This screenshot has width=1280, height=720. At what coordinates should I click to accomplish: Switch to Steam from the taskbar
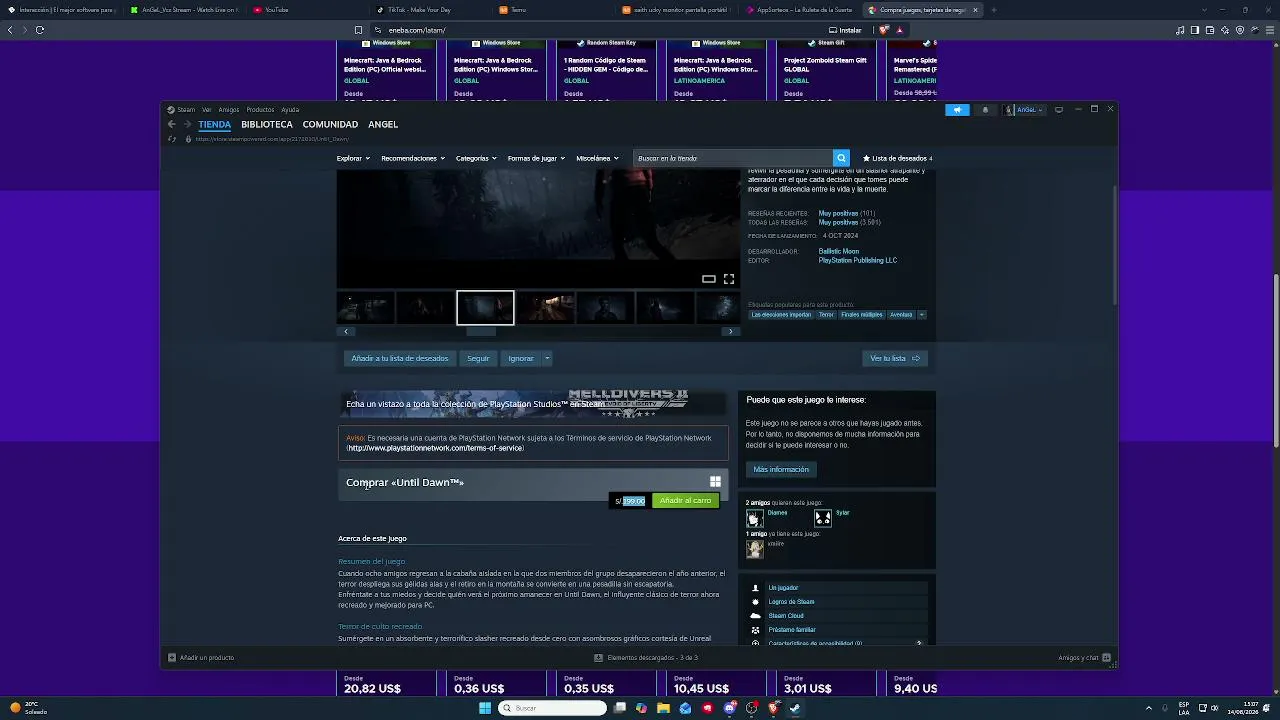pyautogui.click(x=795, y=708)
